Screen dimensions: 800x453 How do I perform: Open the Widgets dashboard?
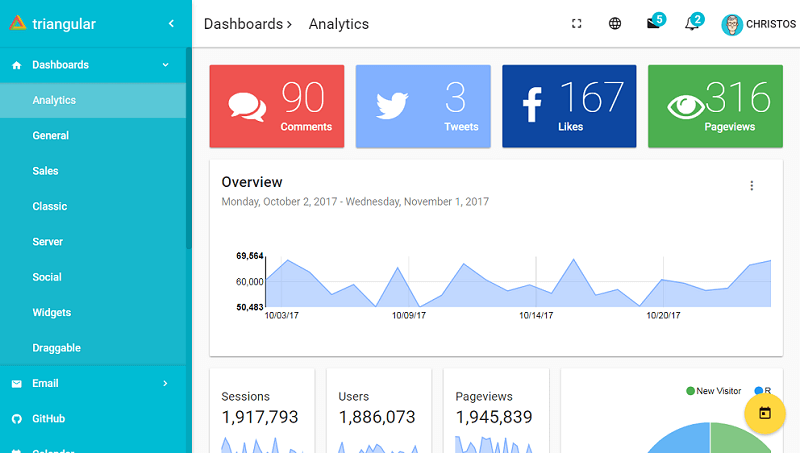(x=93, y=313)
